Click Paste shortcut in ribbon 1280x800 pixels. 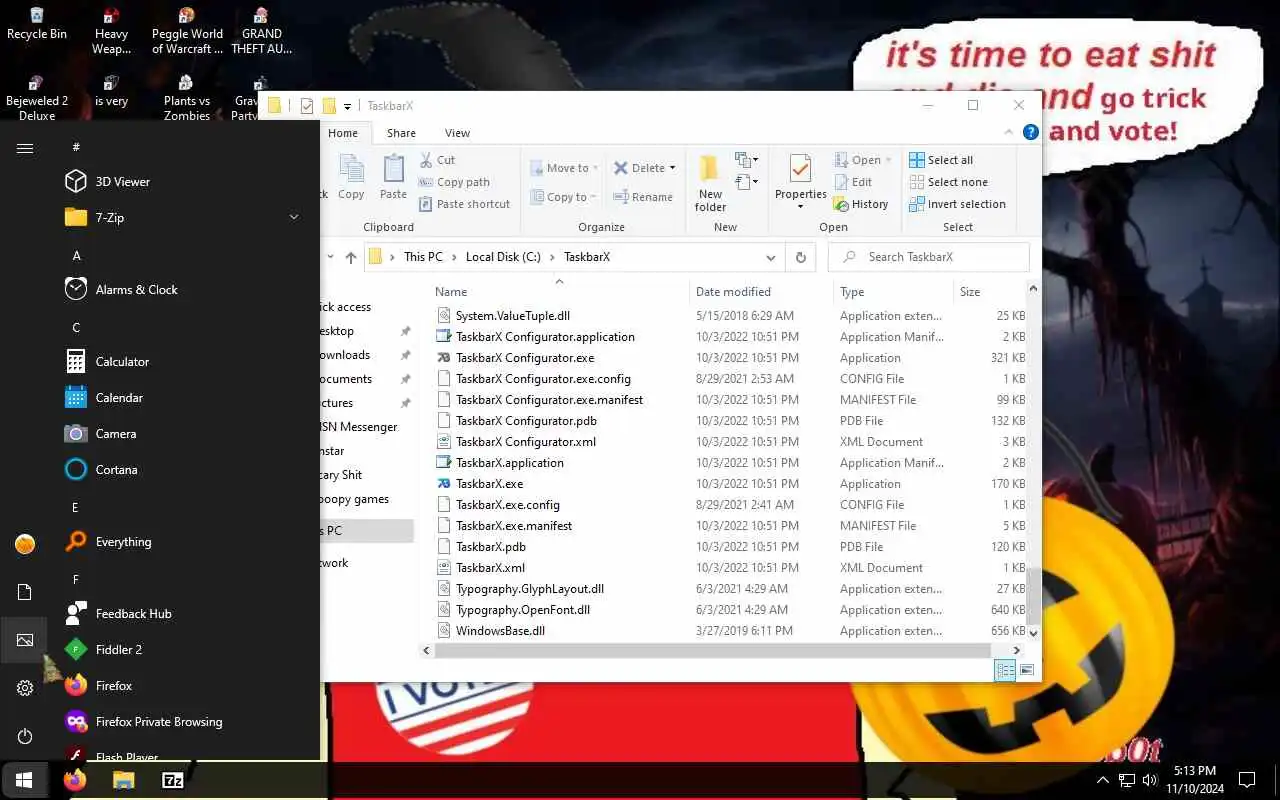tap(464, 204)
